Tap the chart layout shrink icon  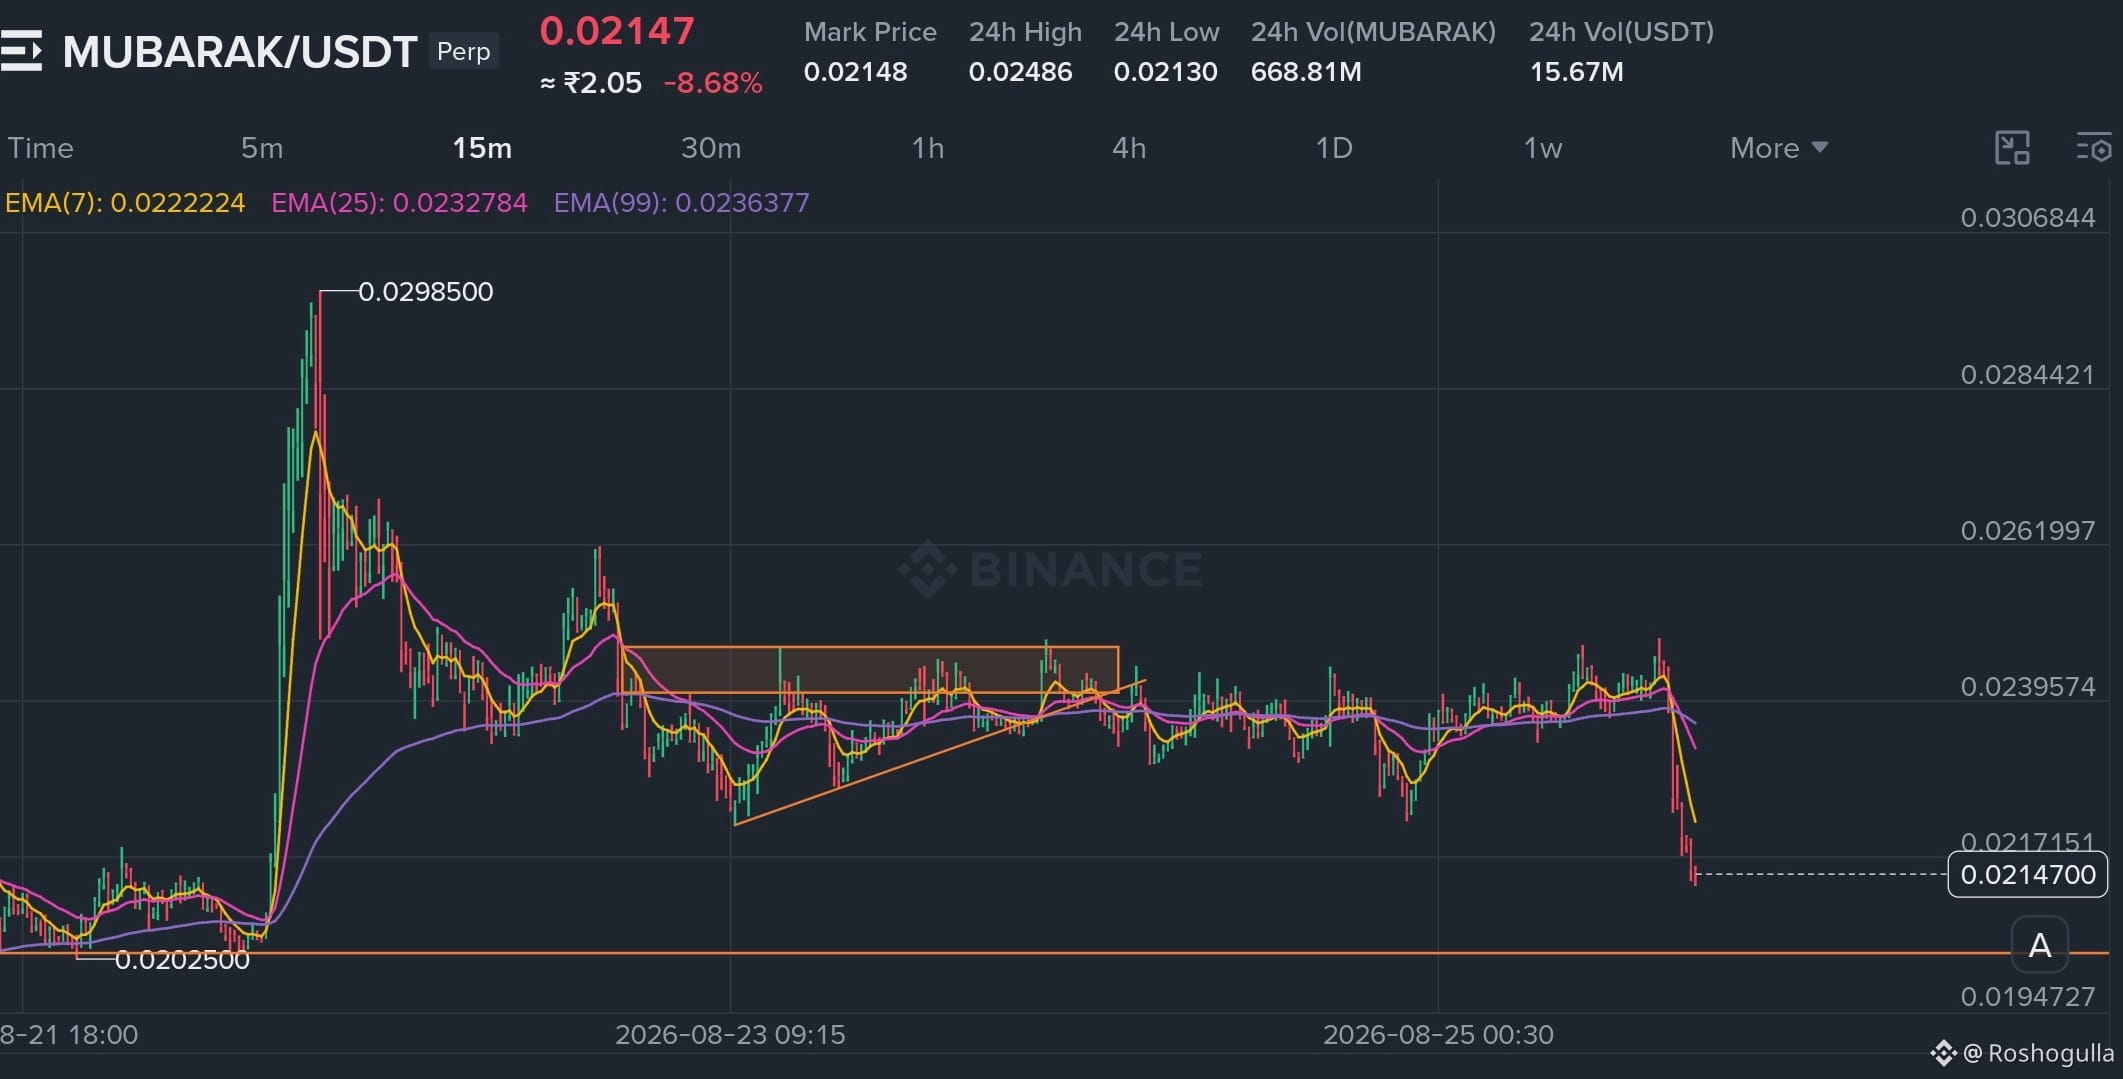click(x=2012, y=148)
